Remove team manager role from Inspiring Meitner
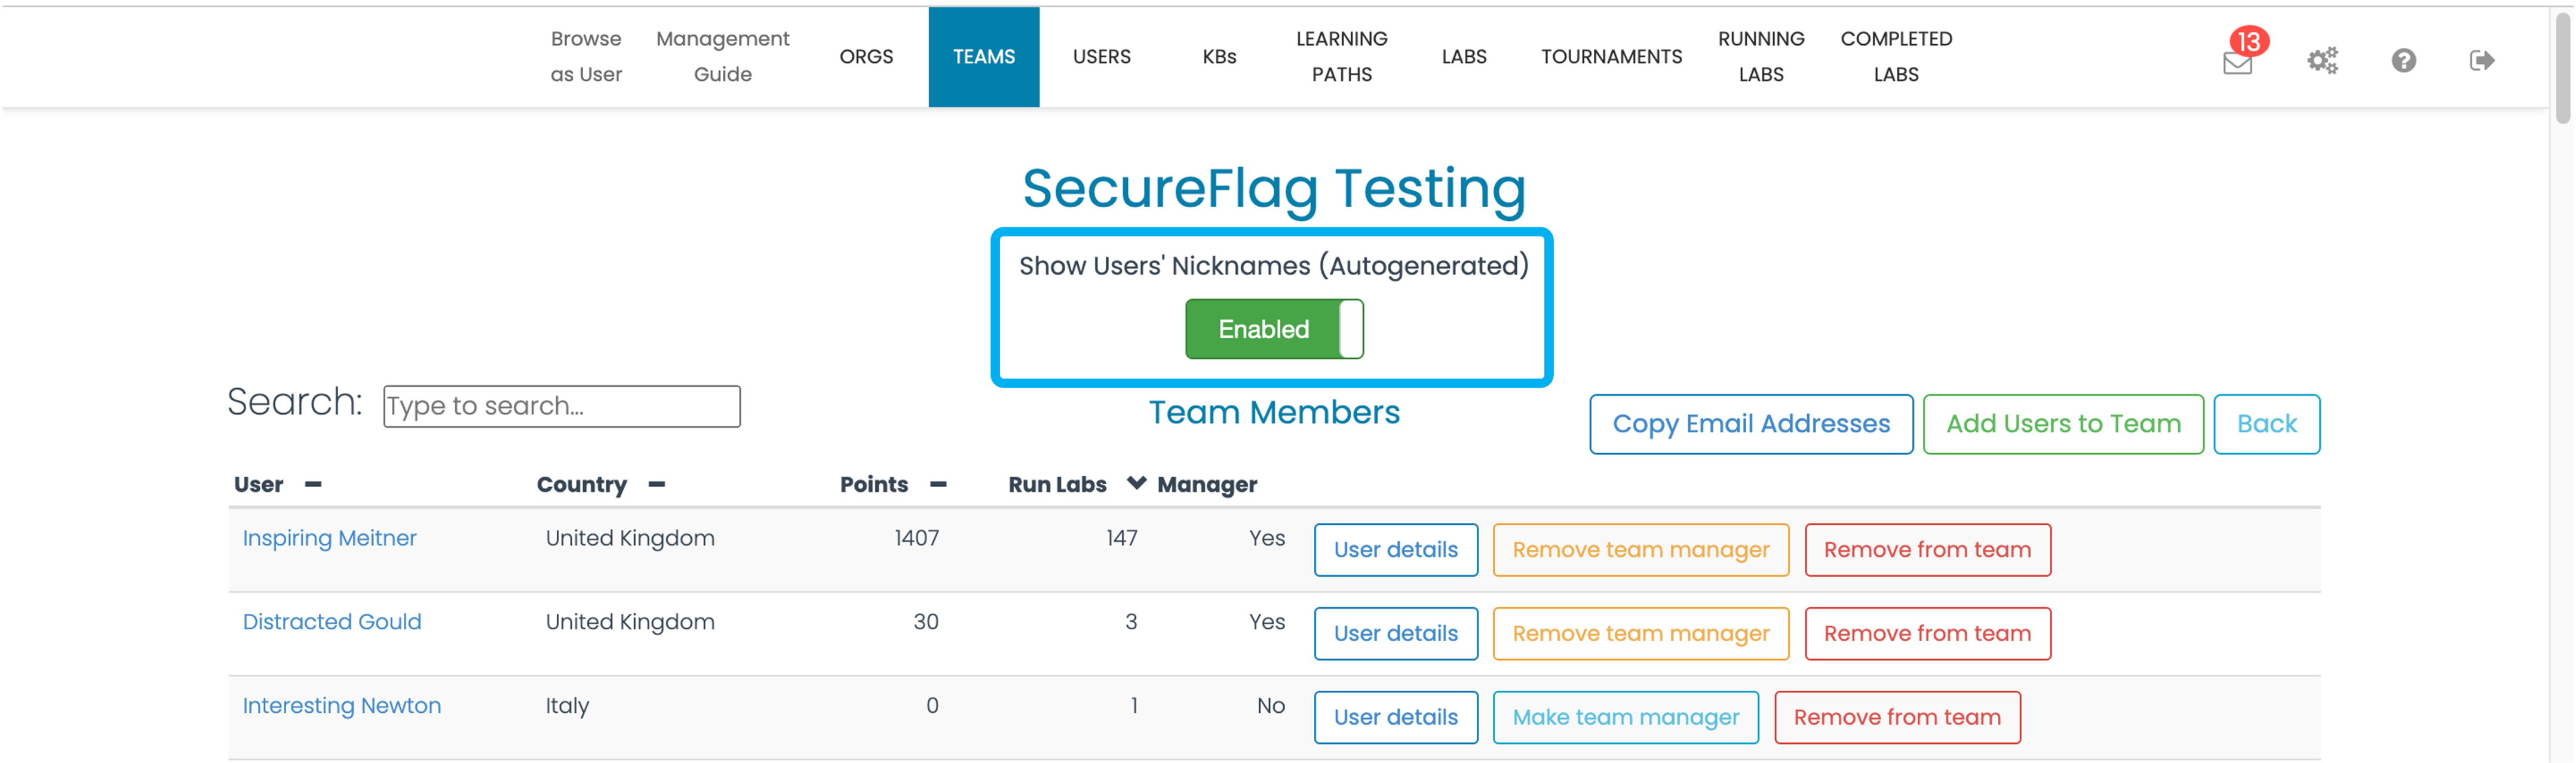Image resolution: width=2576 pixels, height=763 pixels. pos(1641,550)
